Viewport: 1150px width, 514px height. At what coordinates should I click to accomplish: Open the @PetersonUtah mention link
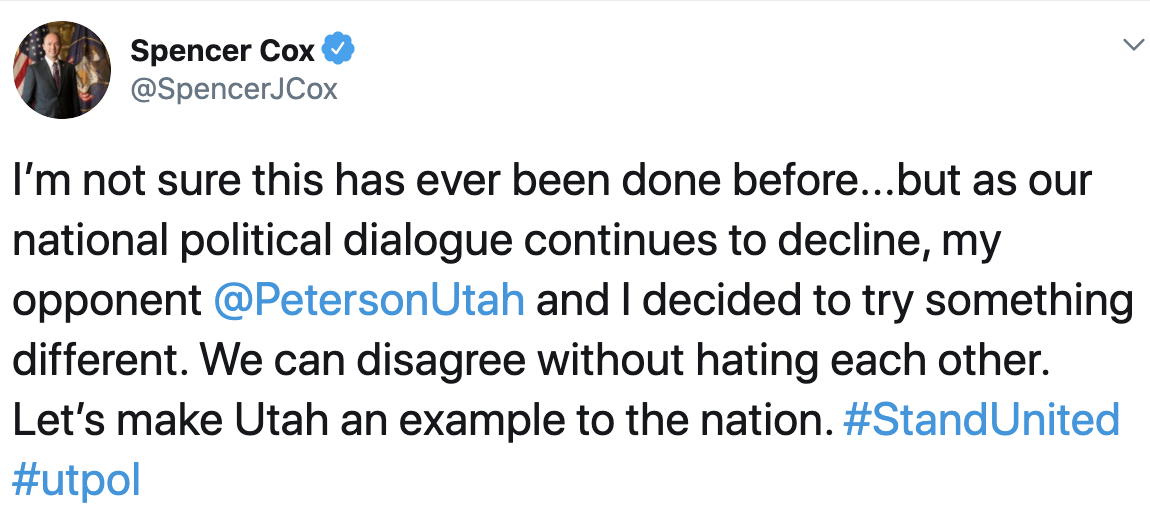tap(369, 301)
